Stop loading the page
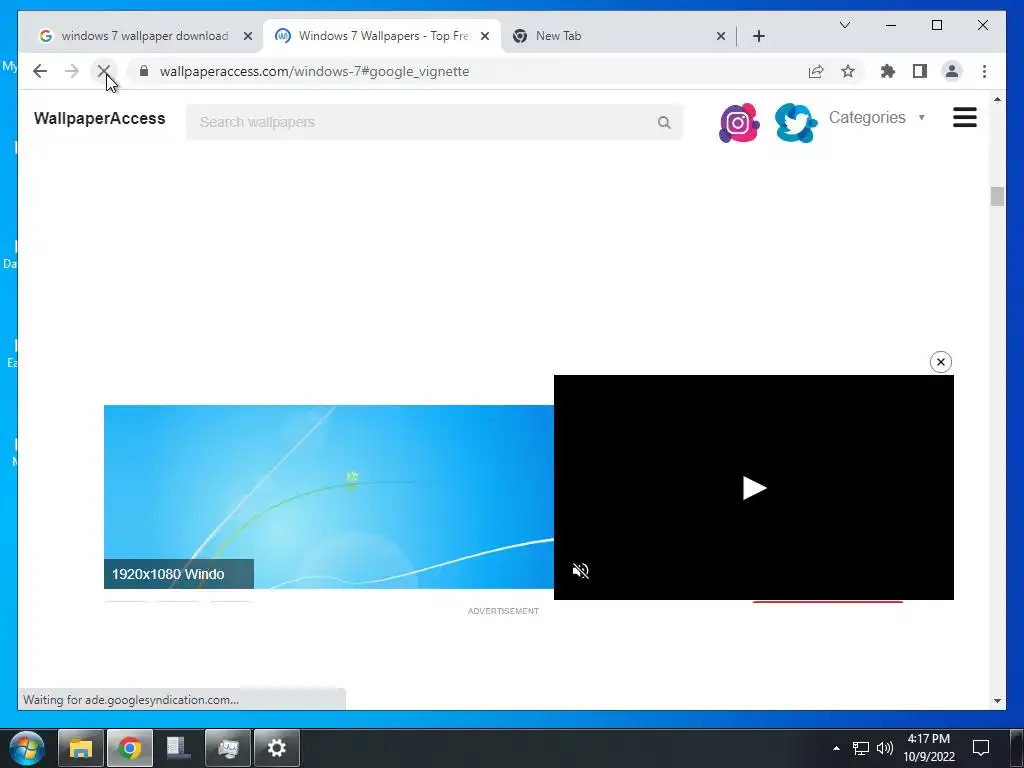The height and width of the screenshot is (768, 1024). point(103,71)
